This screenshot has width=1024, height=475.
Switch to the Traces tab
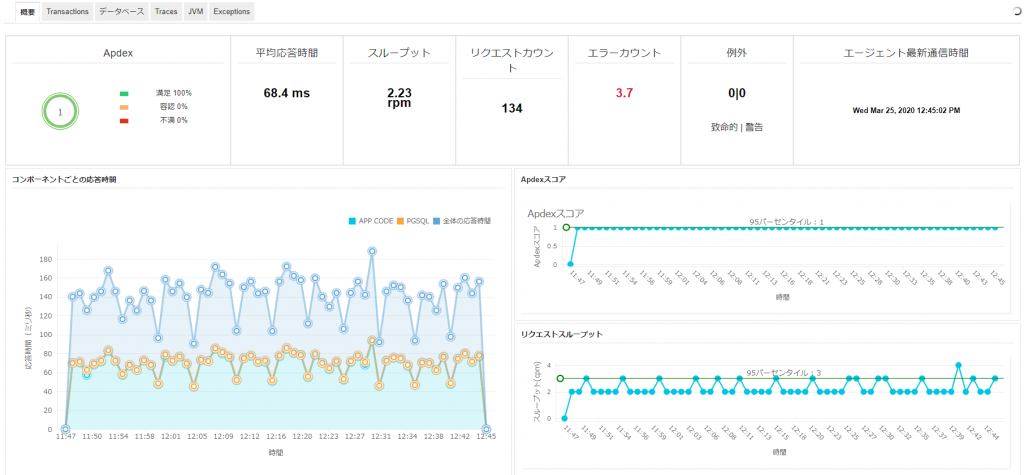click(x=166, y=12)
